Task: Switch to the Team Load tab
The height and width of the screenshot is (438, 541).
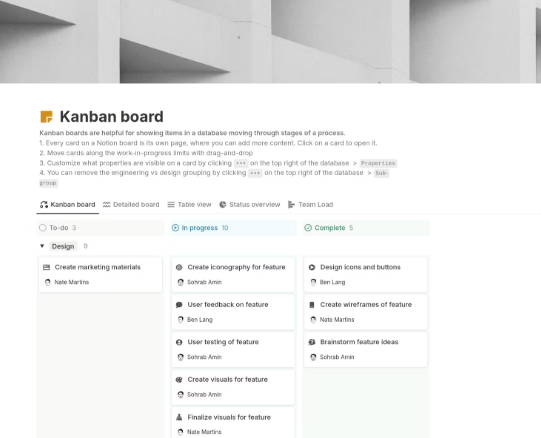Action: tap(311, 205)
